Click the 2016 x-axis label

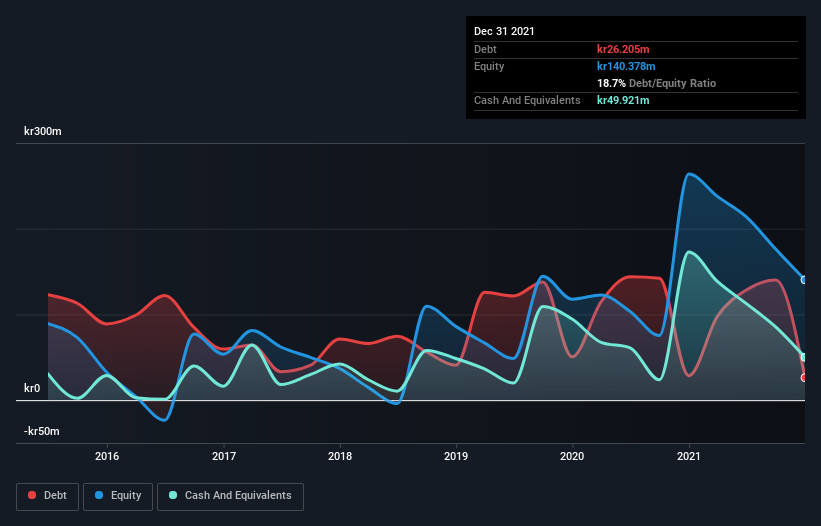107,456
